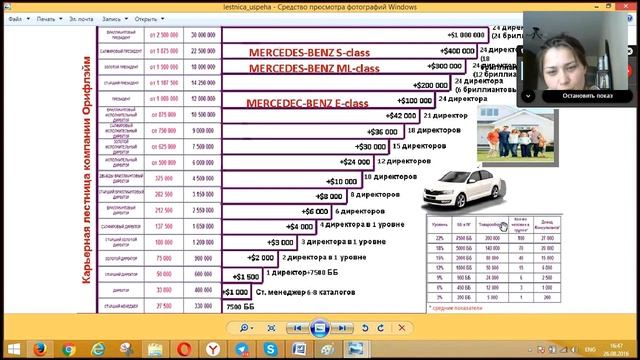
Task: Open the Печать dropdown menu
Action: tap(49, 19)
